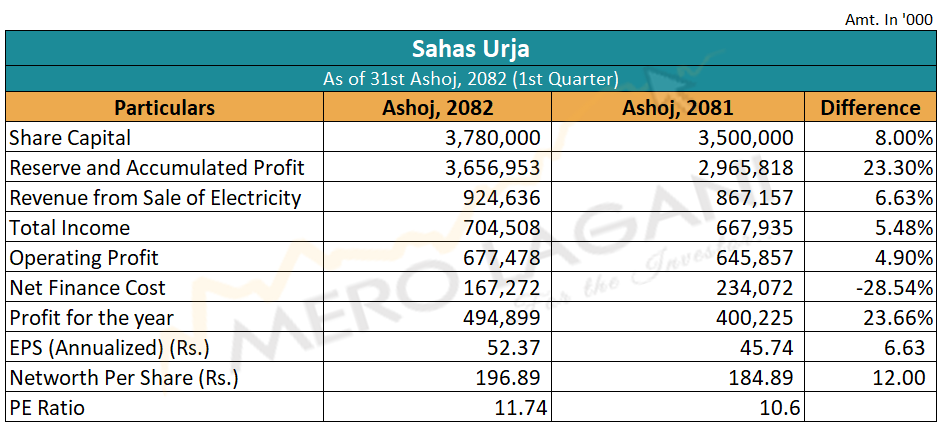Image resolution: width=942 pixels, height=427 pixels.
Task: Click the Share Capital row label
Action: [x=70, y=138]
